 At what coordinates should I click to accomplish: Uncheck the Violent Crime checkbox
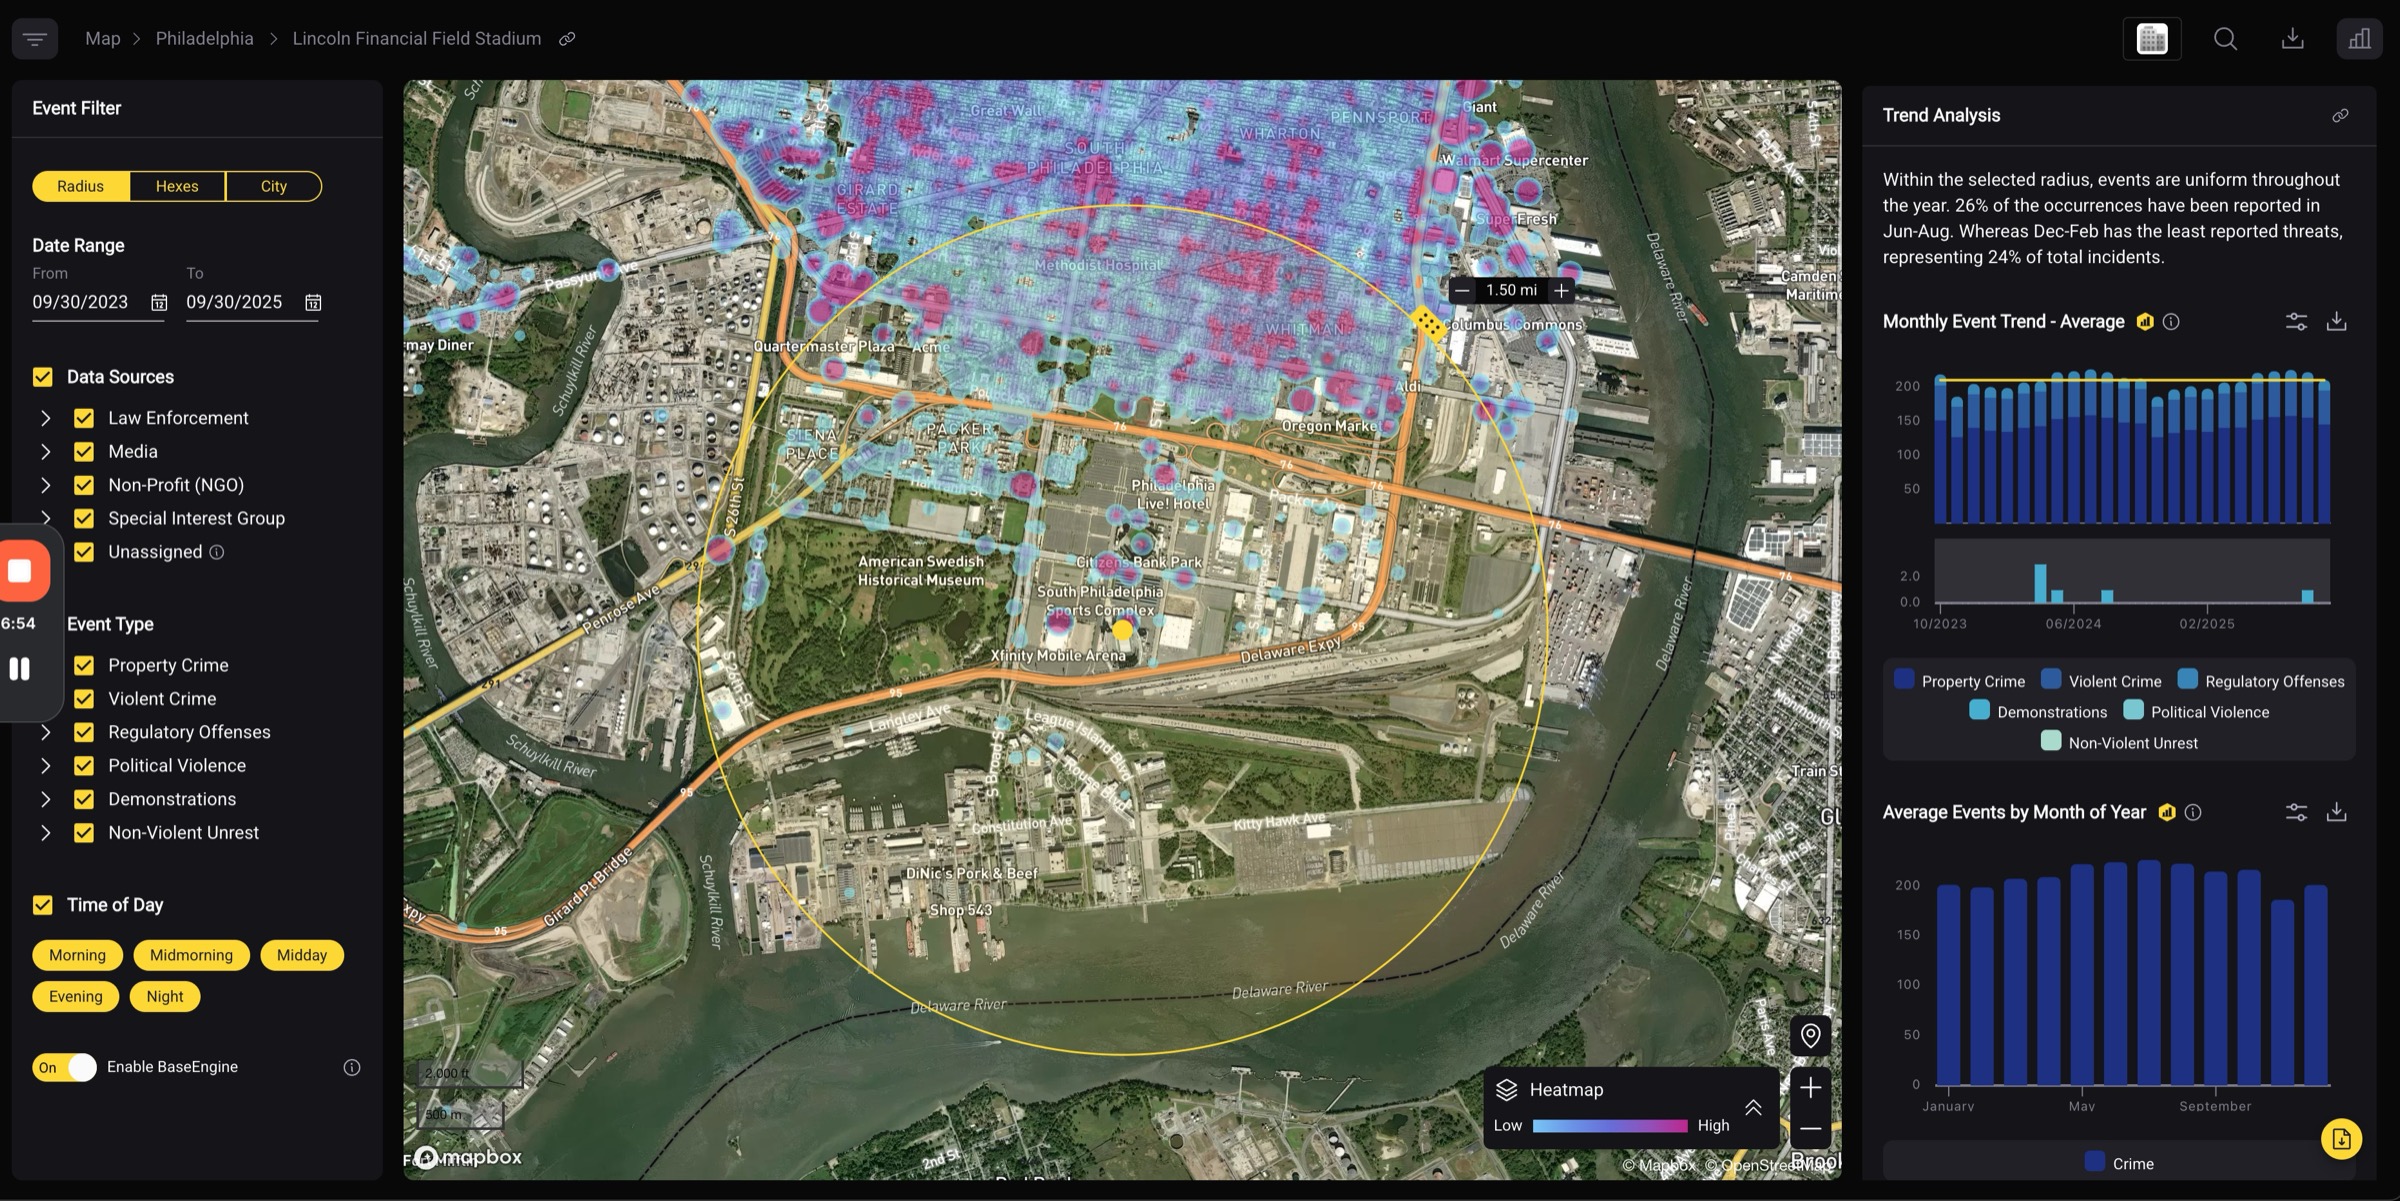click(x=84, y=699)
